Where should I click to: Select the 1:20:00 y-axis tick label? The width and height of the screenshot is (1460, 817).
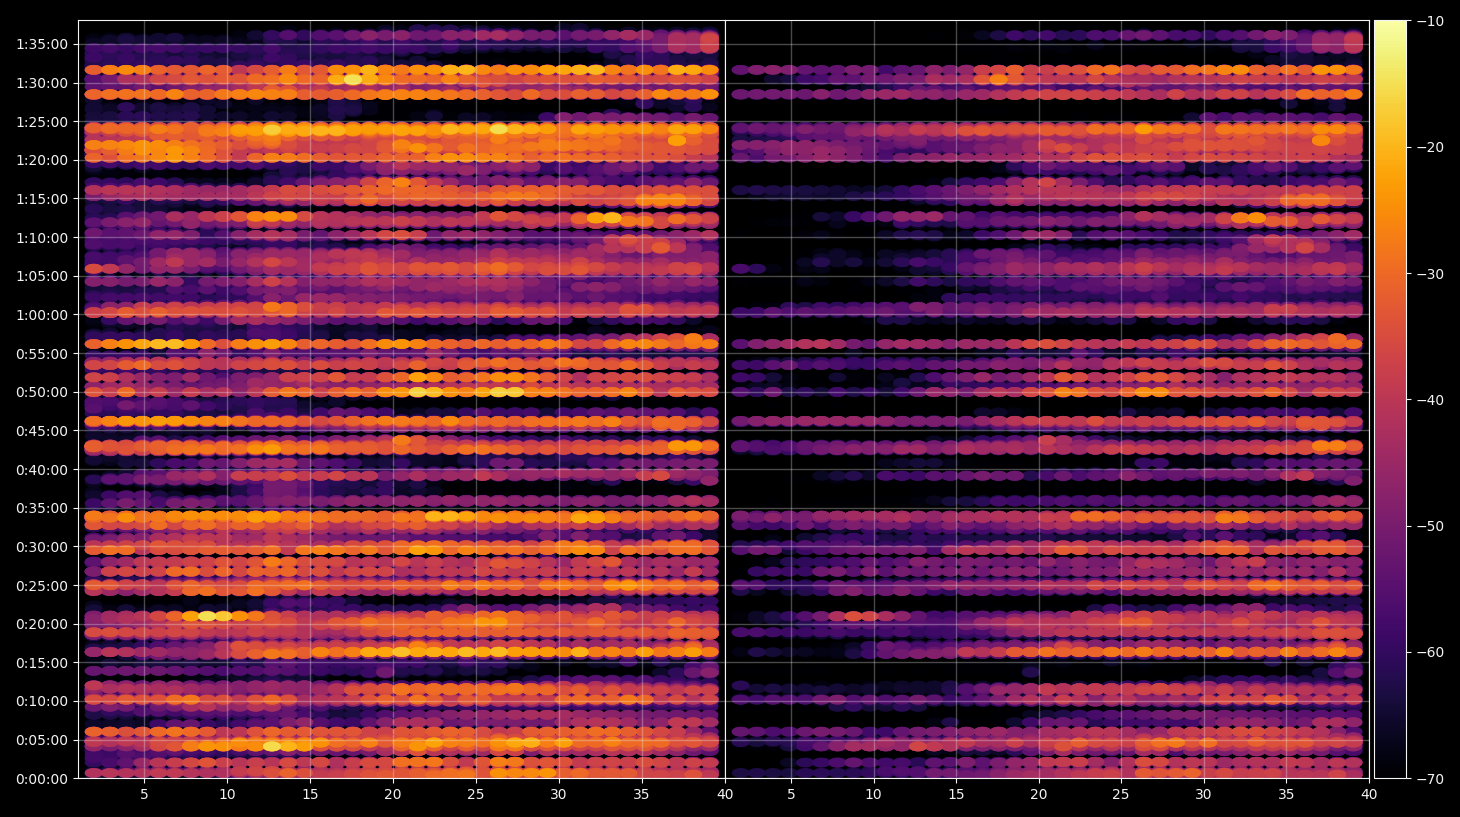42,160
